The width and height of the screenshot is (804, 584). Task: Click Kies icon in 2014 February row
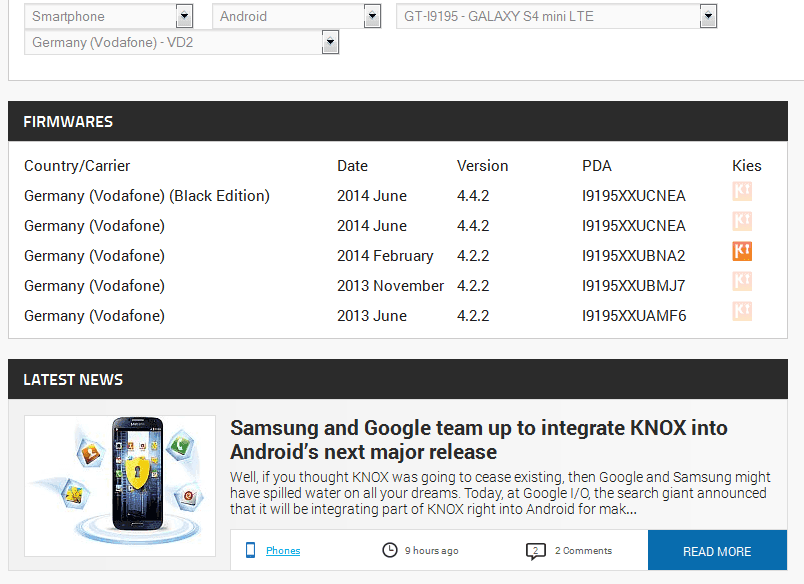coord(742,251)
